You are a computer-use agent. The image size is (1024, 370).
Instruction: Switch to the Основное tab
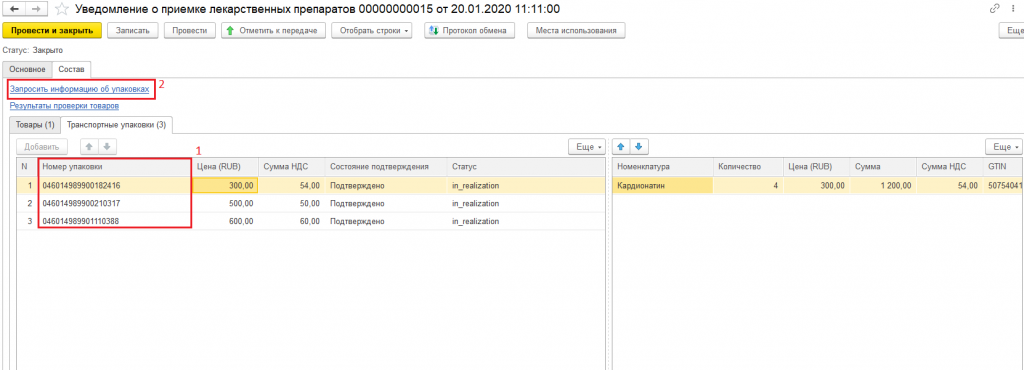coord(27,69)
